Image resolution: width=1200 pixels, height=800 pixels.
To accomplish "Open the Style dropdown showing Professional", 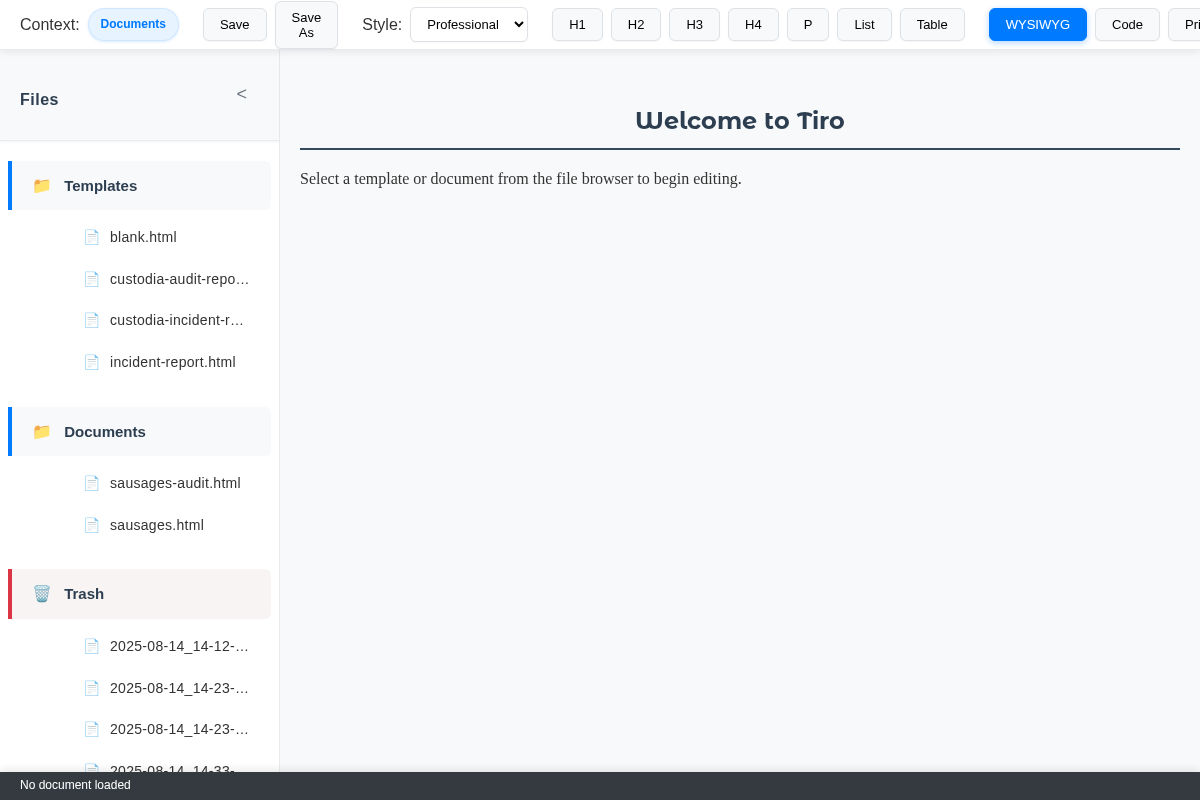I will point(468,24).
